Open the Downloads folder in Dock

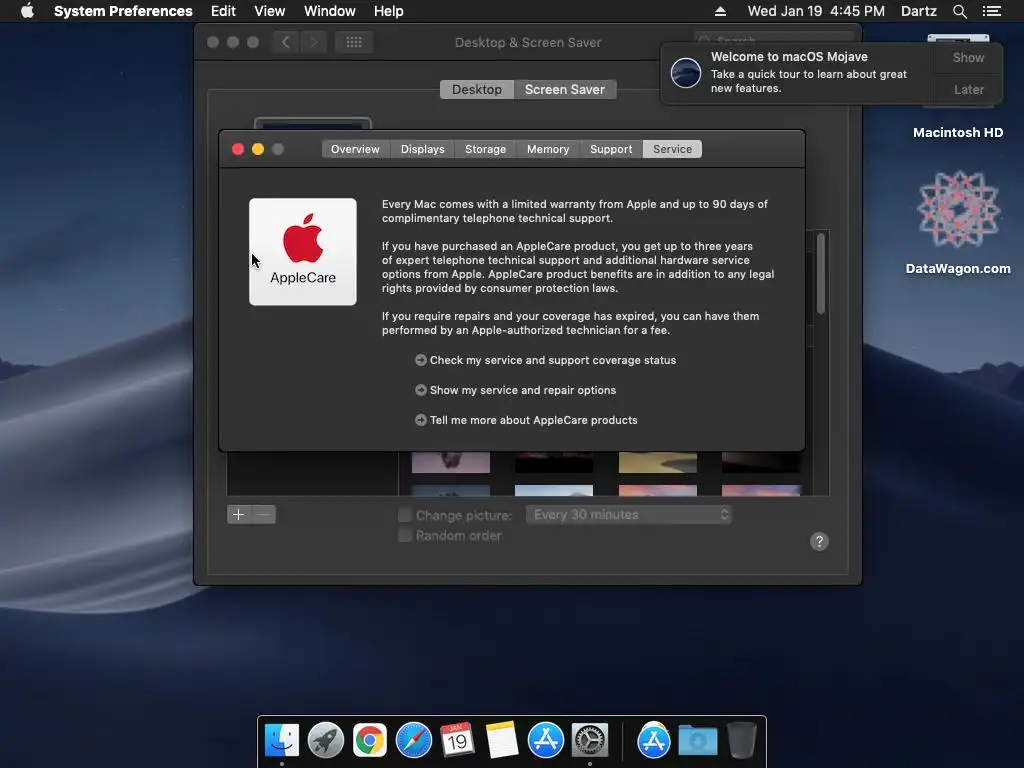pyautogui.click(x=697, y=741)
